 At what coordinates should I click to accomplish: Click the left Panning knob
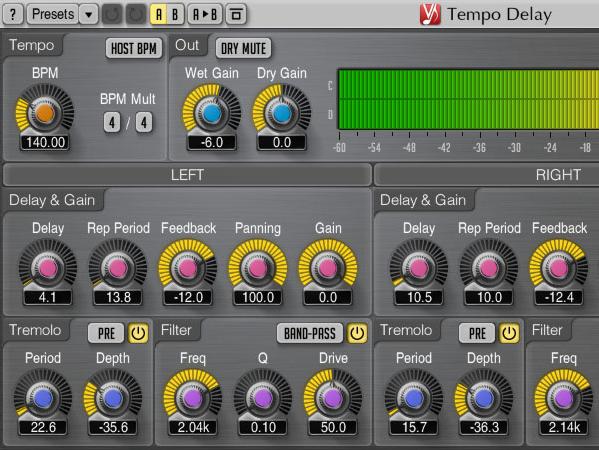pyautogui.click(x=258, y=268)
